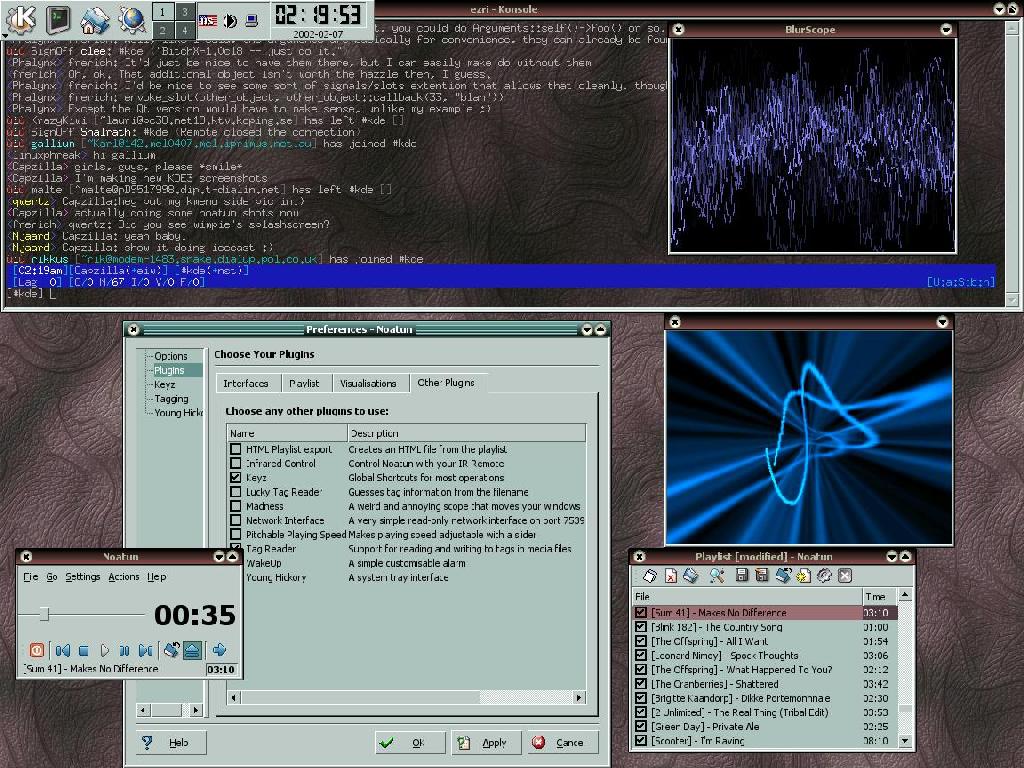
Task: Pause playback in the Noatun player
Action: point(124,650)
